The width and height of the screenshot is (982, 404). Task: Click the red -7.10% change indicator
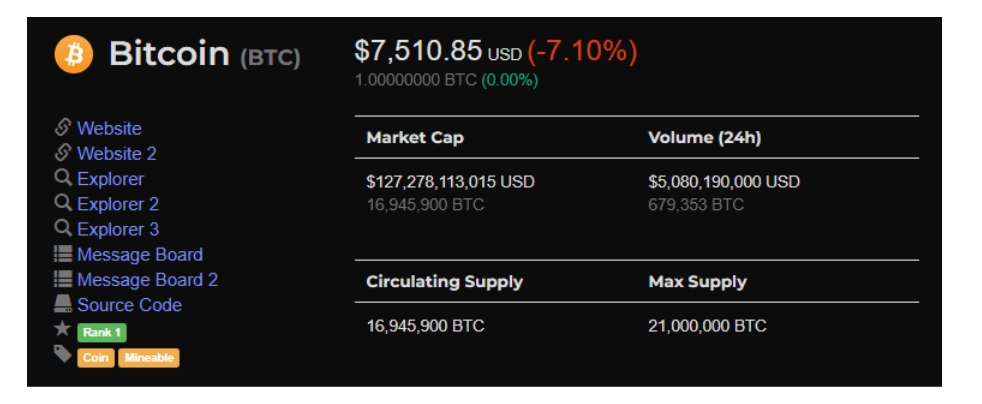[582, 51]
